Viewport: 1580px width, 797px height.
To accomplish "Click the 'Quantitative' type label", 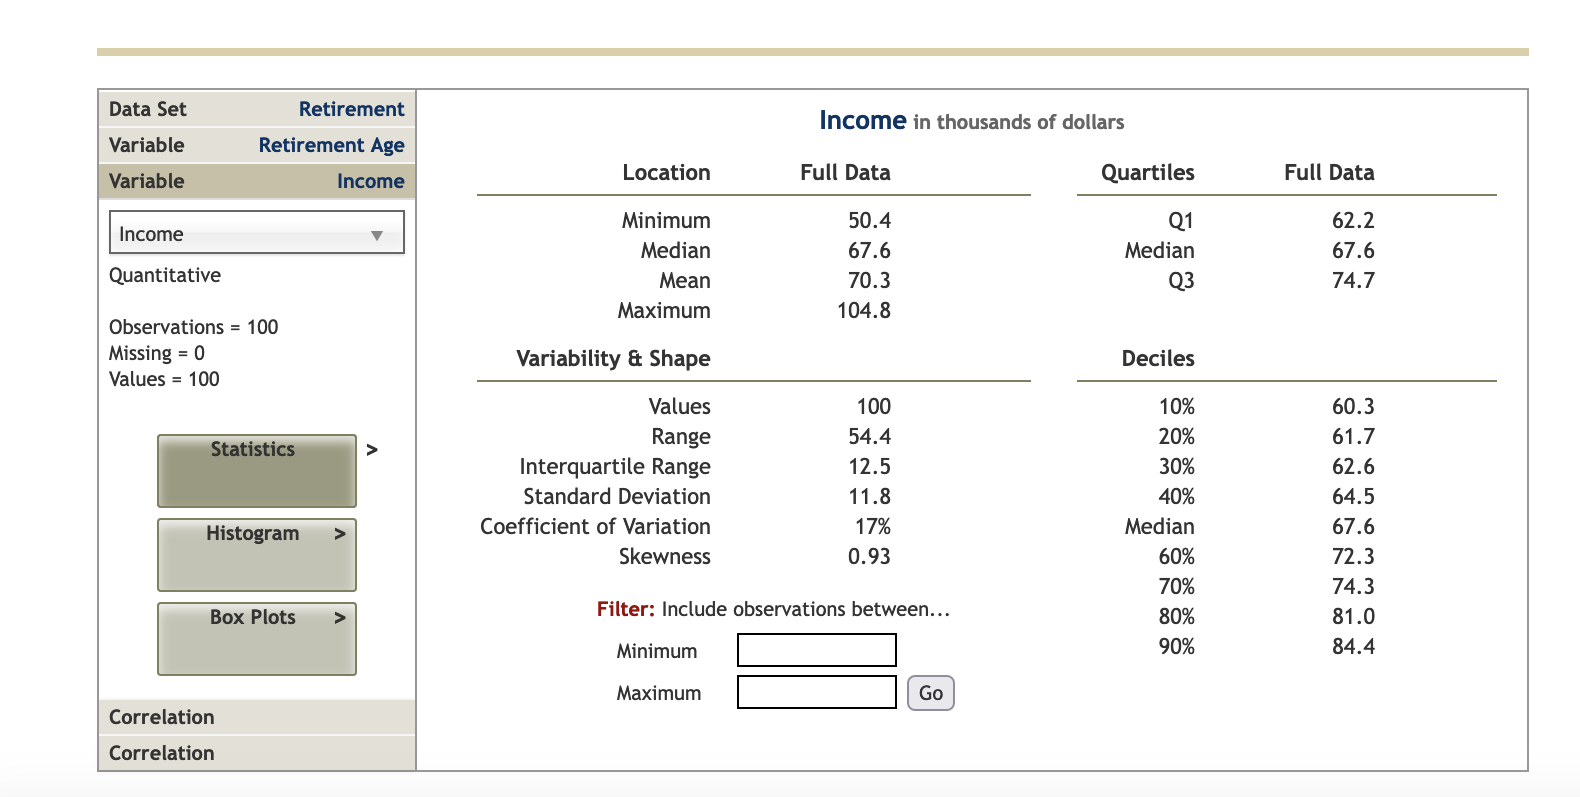I will point(165,275).
